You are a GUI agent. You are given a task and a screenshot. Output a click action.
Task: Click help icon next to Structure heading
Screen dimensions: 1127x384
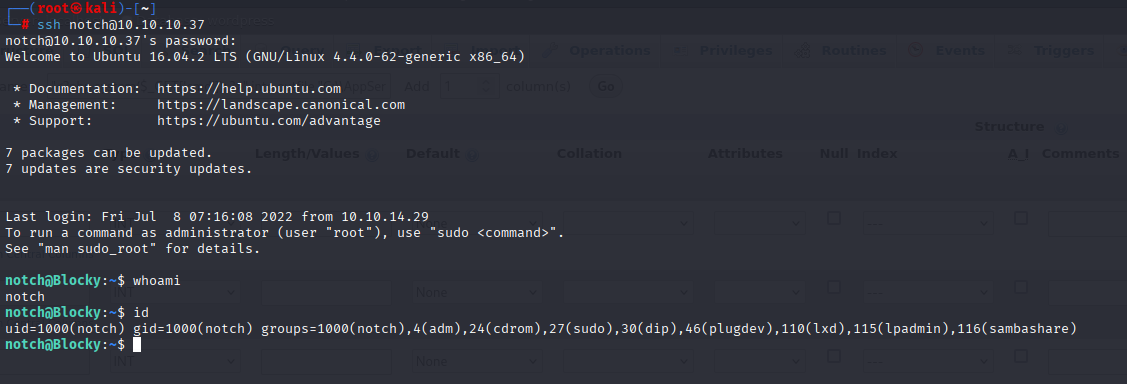pyautogui.click(x=1058, y=127)
